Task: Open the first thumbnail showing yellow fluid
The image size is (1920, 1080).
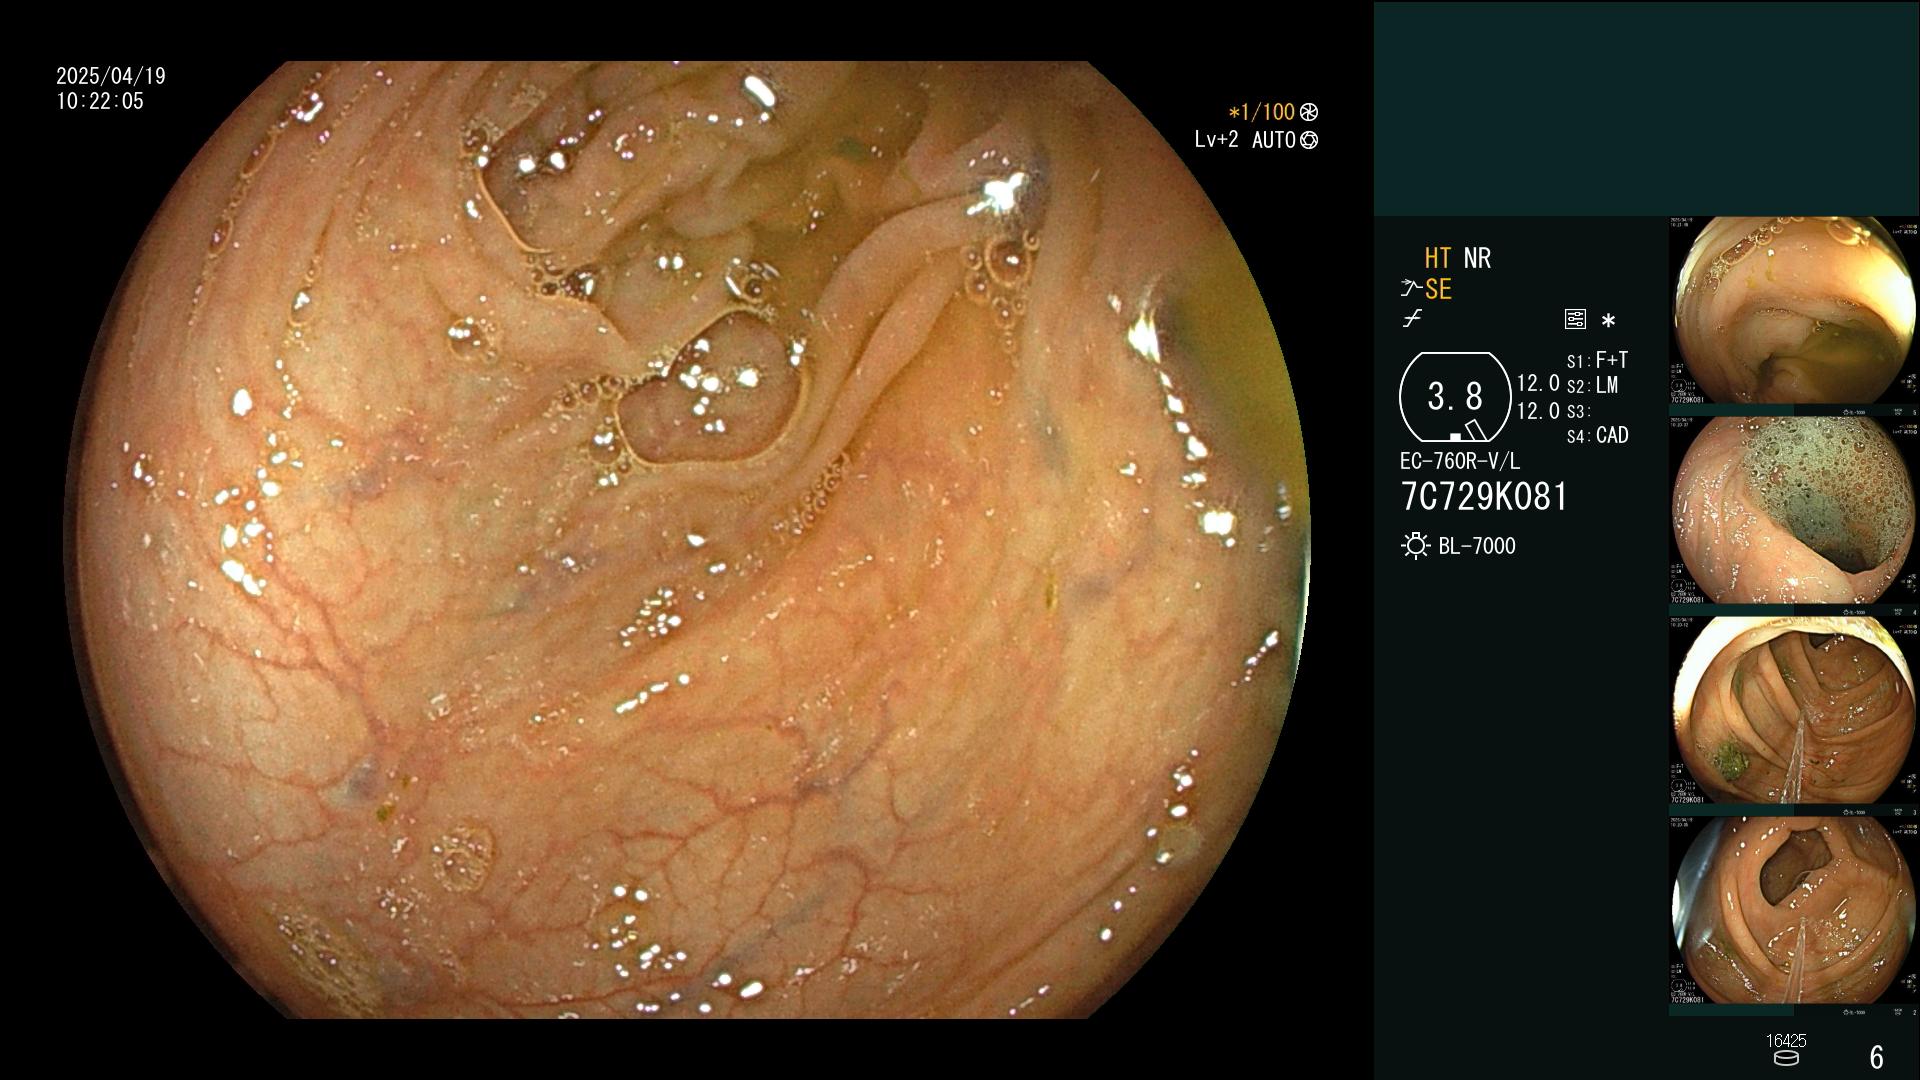Action: [x=1794, y=310]
